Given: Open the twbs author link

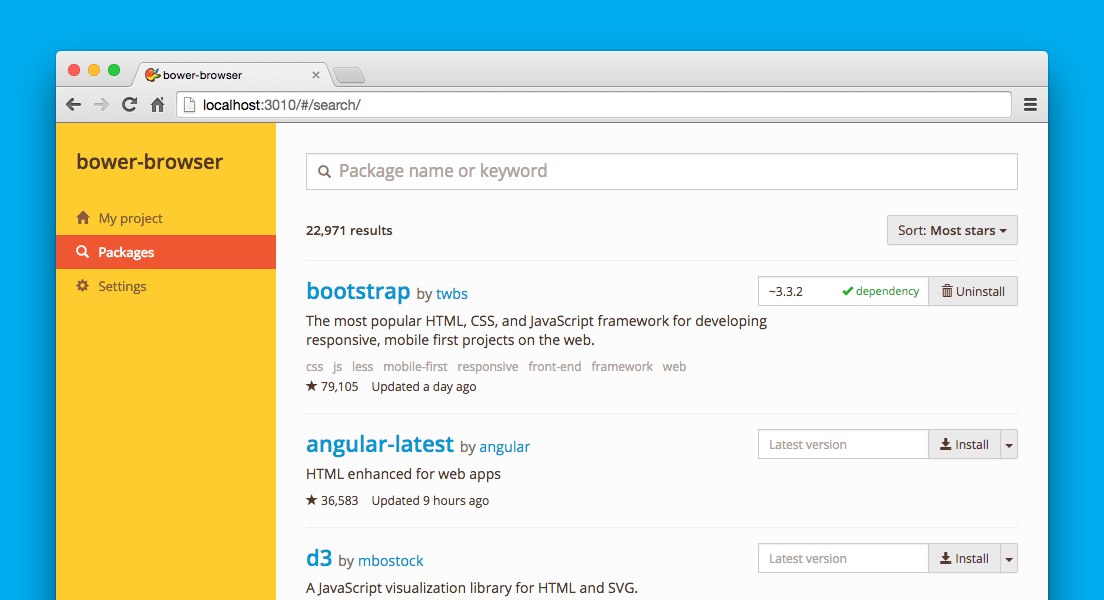Looking at the screenshot, I should [x=451, y=294].
